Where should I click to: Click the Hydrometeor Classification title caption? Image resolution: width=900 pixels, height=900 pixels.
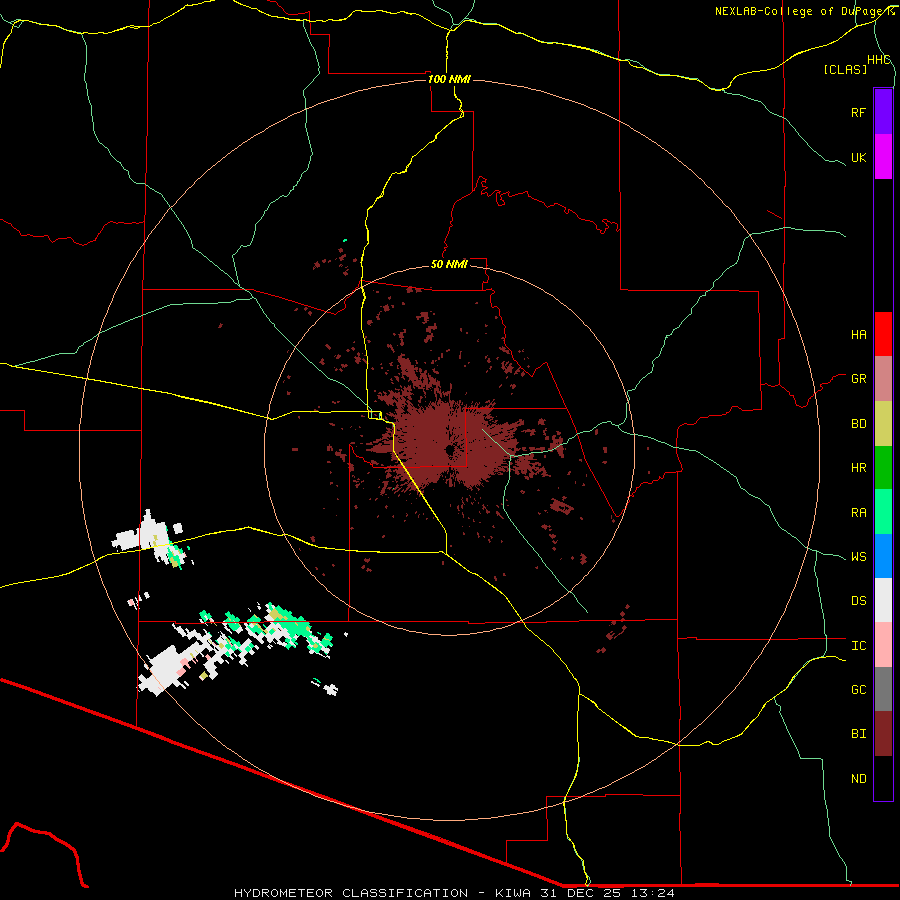coord(454,893)
